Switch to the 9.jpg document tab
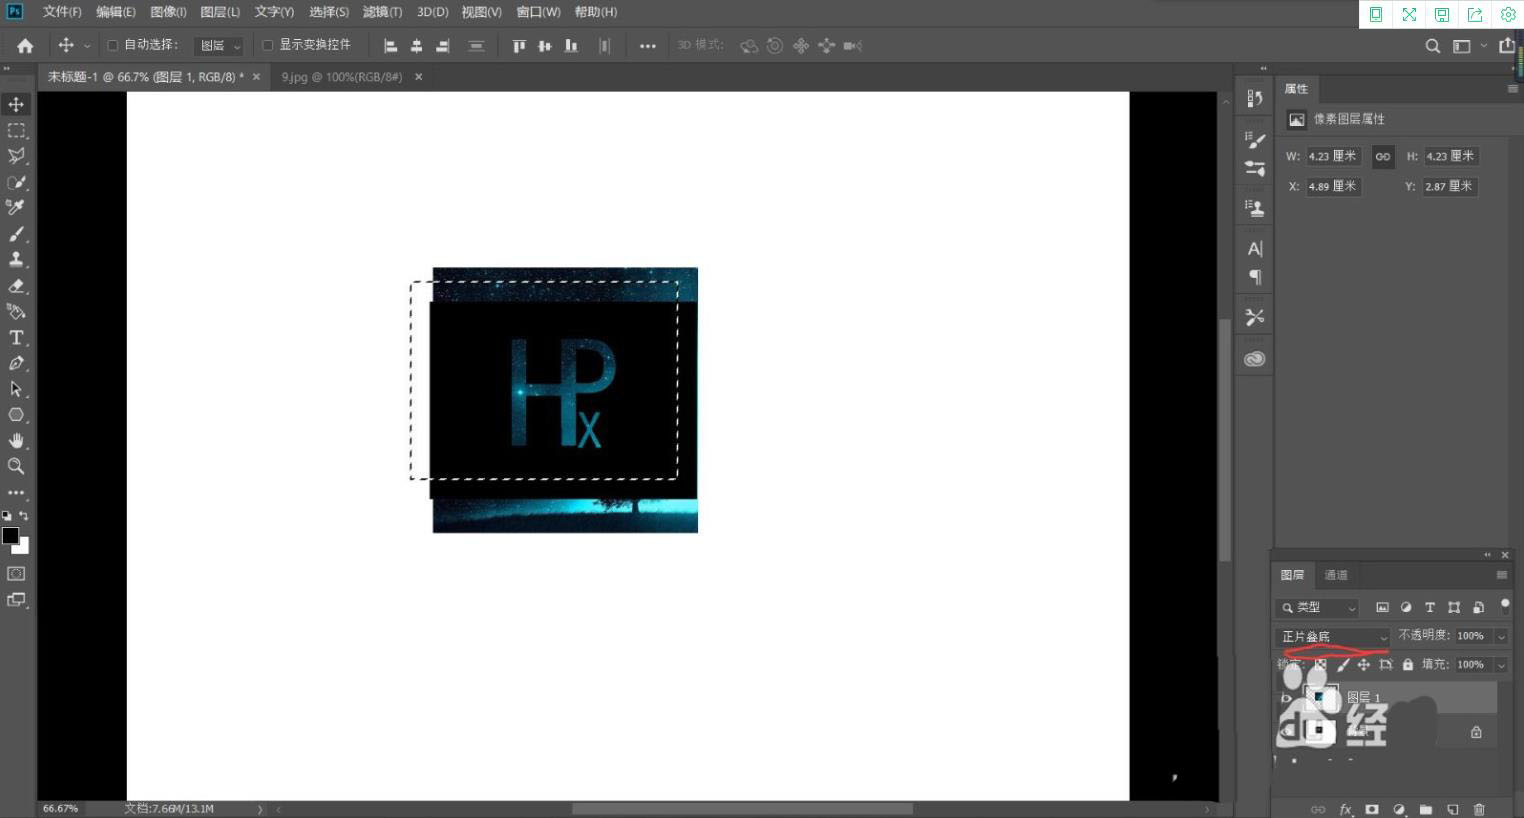1524x818 pixels. (x=341, y=77)
